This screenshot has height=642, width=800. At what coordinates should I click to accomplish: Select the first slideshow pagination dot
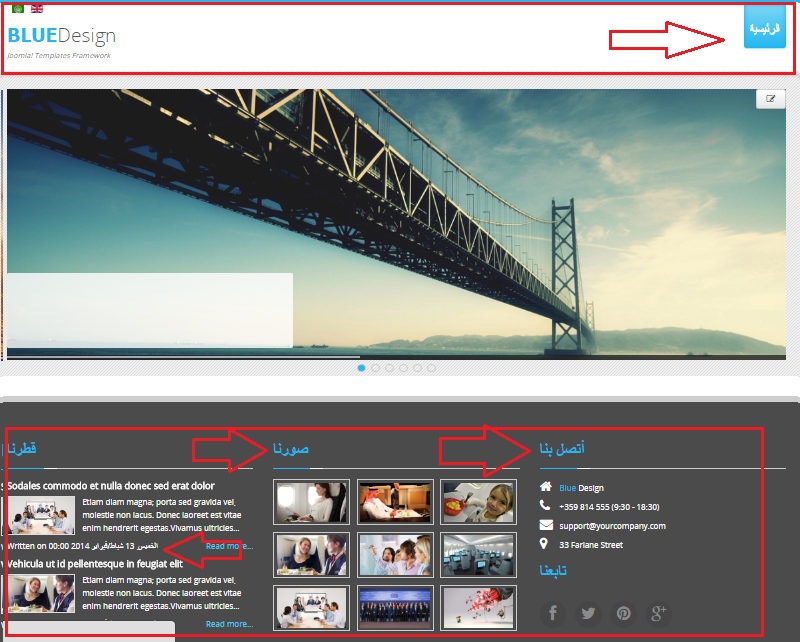pyautogui.click(x=362, y=368)
